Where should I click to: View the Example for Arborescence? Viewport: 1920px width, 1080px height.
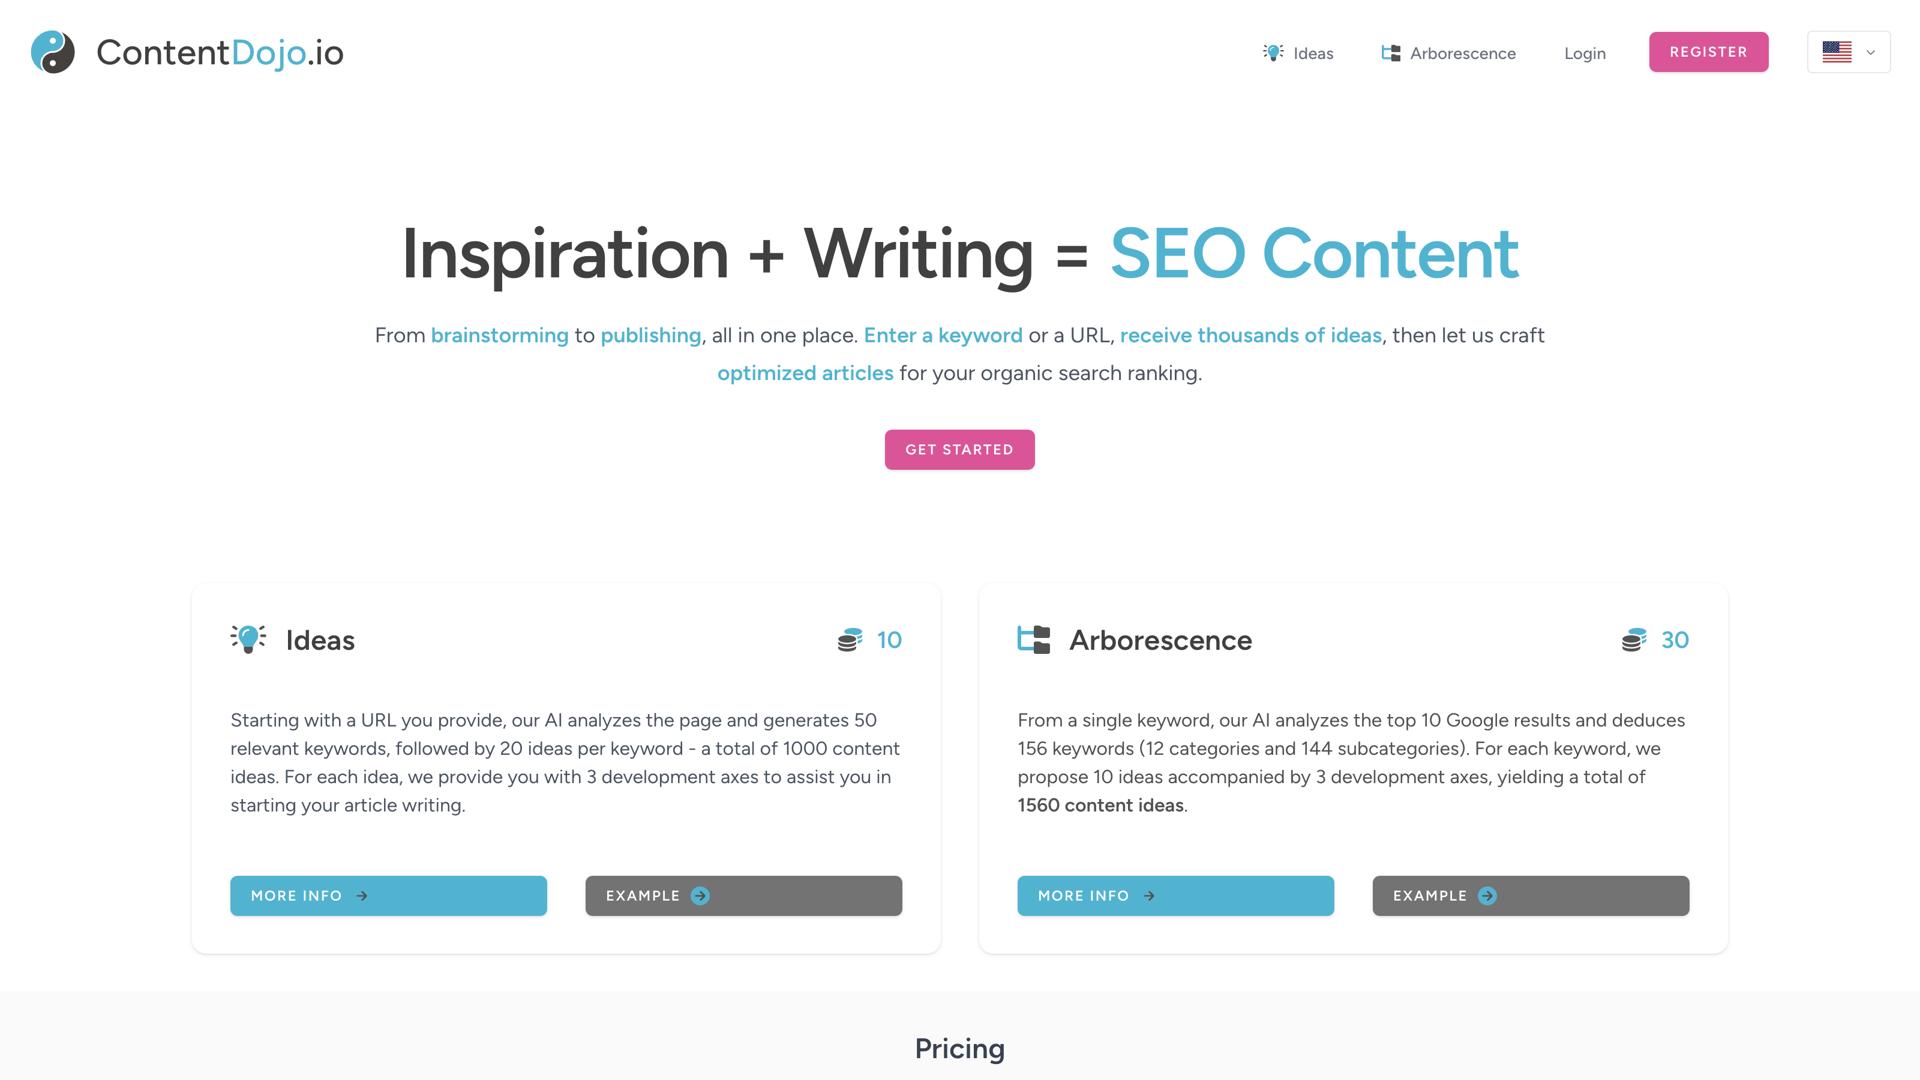[1530, 896]
